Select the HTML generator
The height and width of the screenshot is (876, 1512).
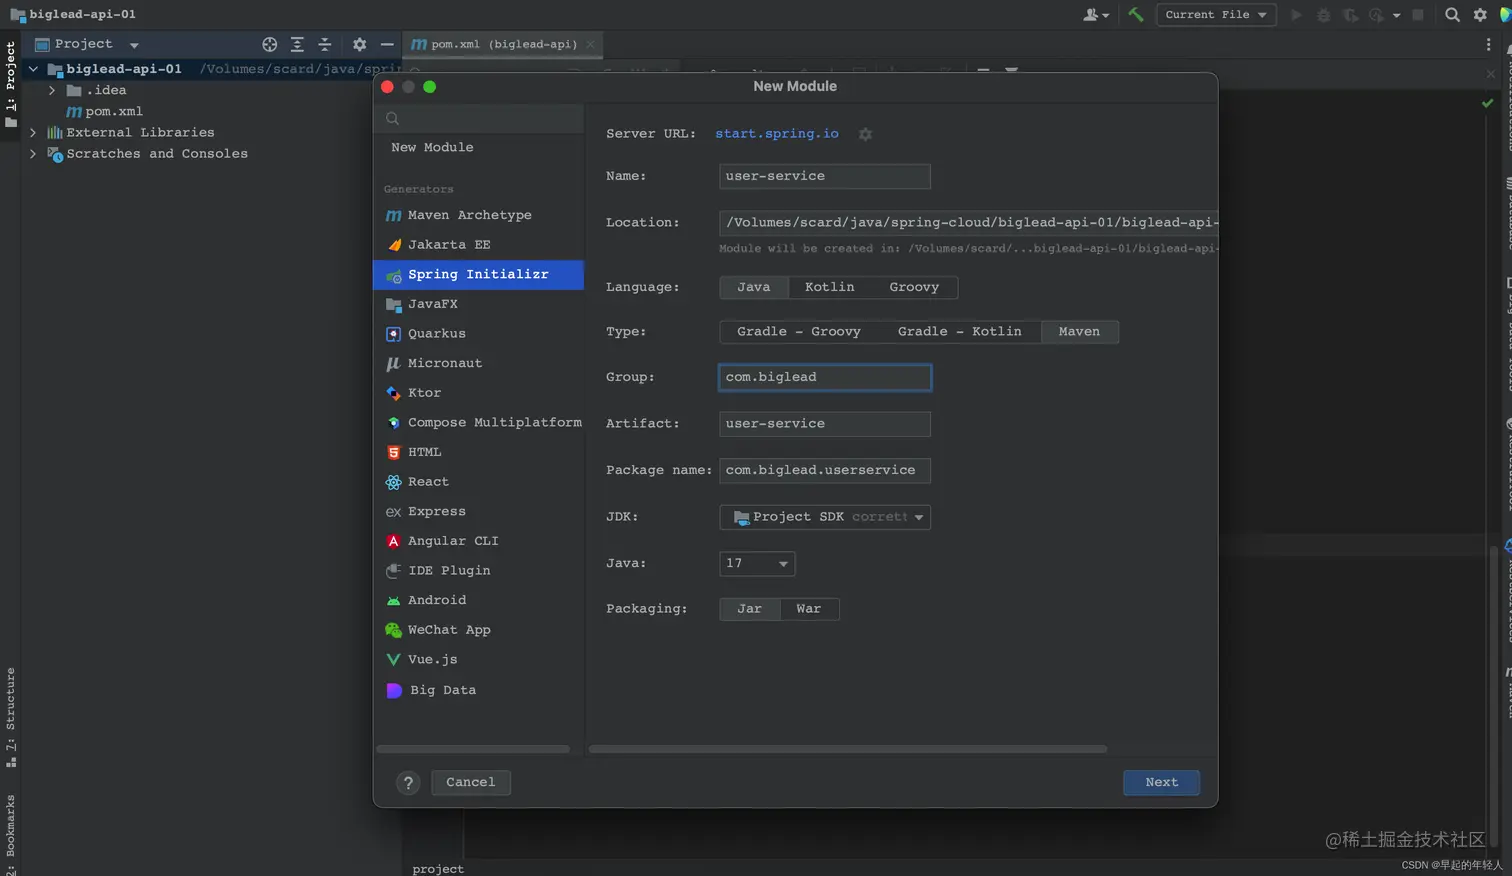(478, 452)
